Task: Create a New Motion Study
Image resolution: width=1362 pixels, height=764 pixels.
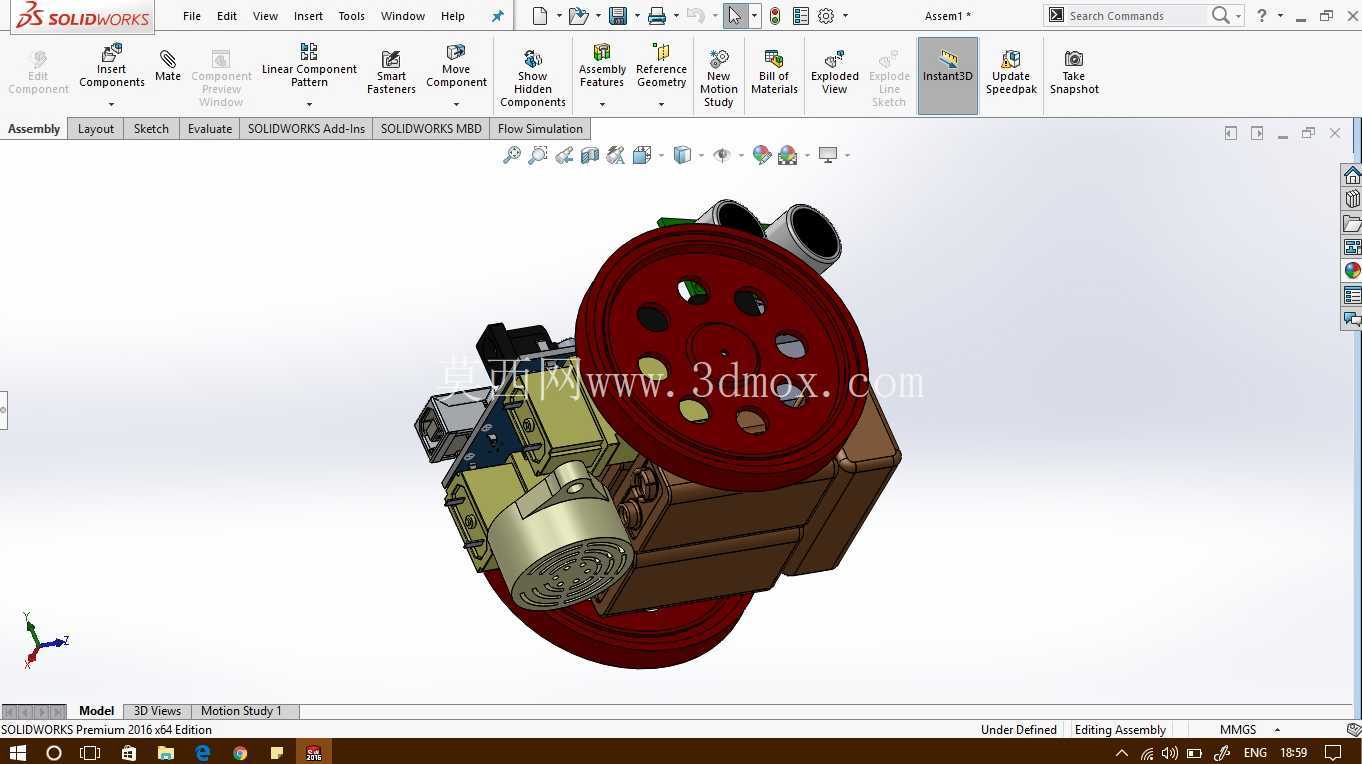Action: point(718,77)
